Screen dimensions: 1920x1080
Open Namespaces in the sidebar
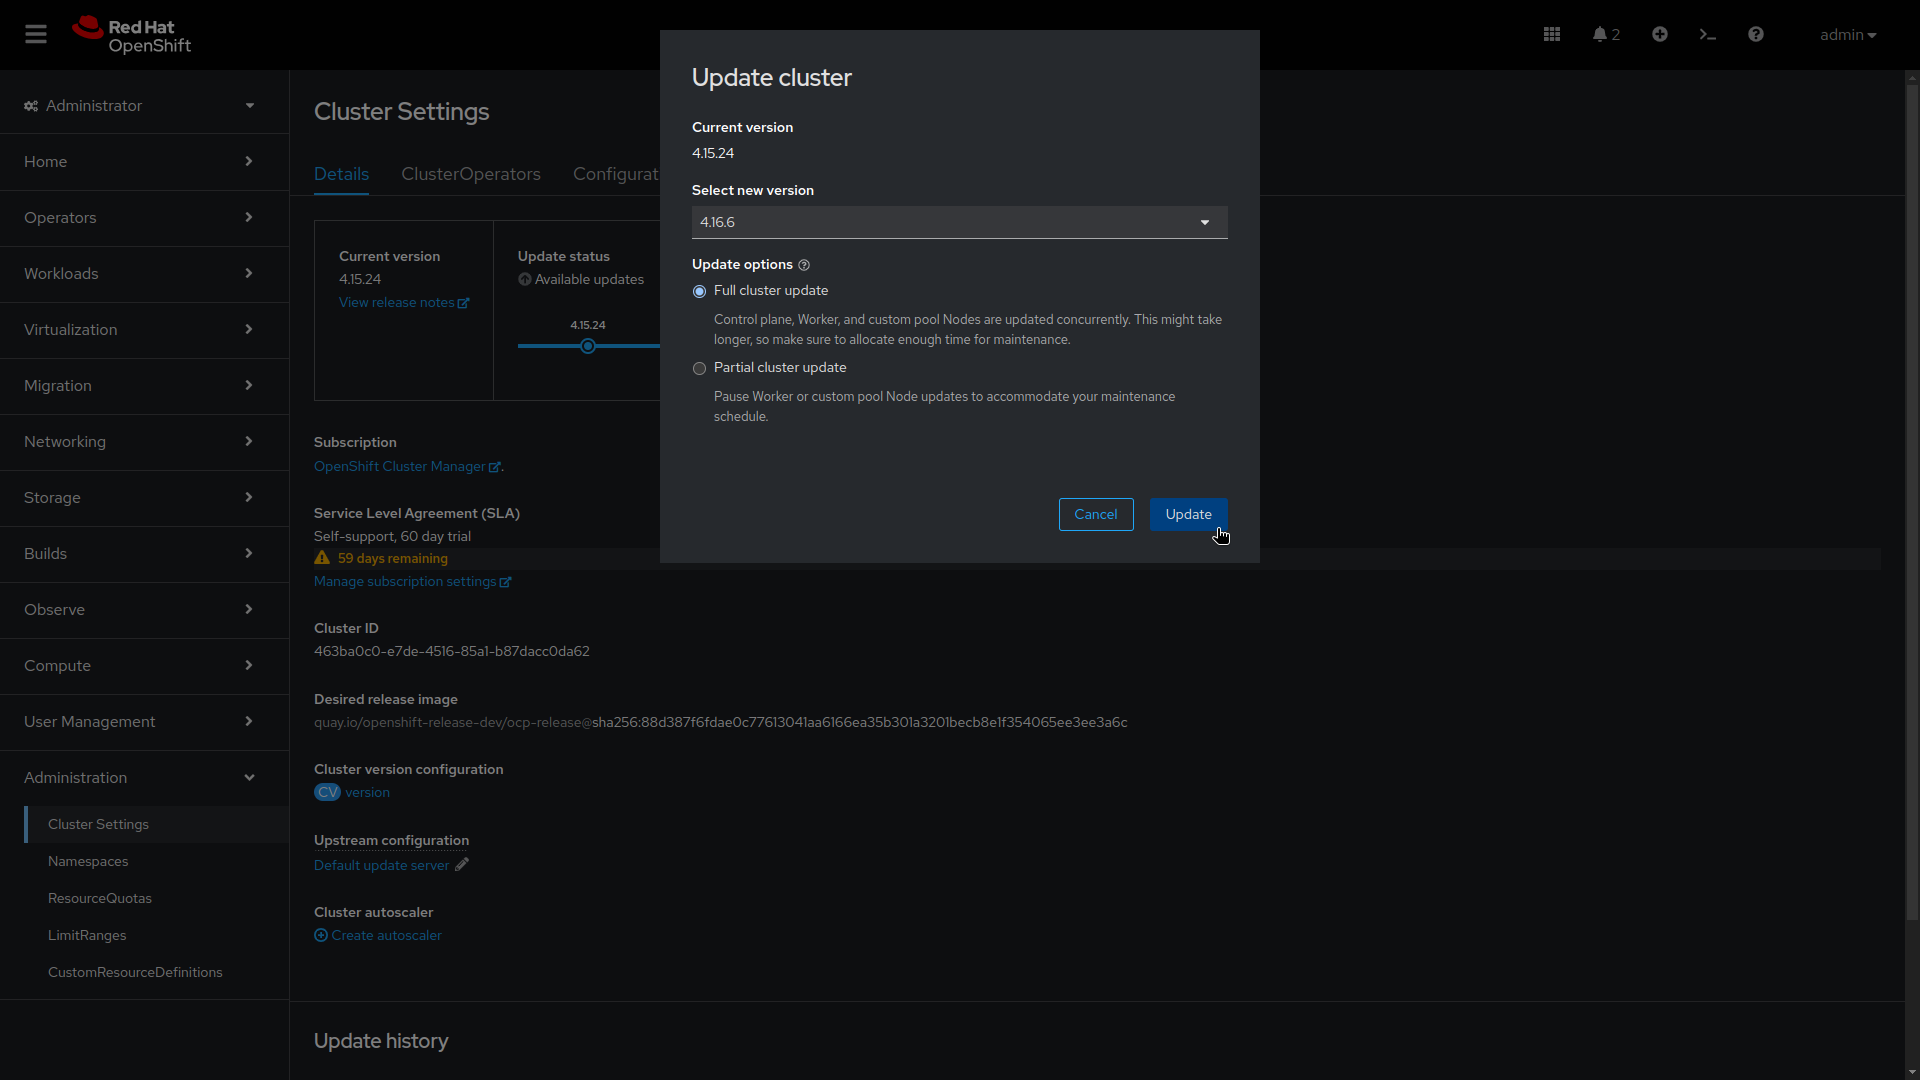point(88,861)
